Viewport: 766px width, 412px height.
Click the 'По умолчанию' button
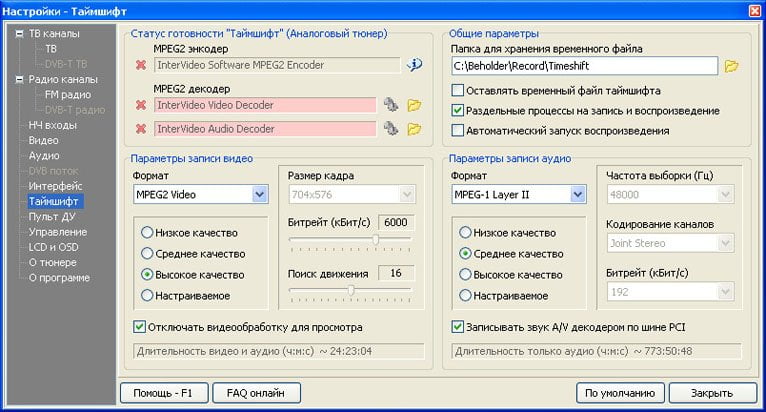tap(620, 393)
